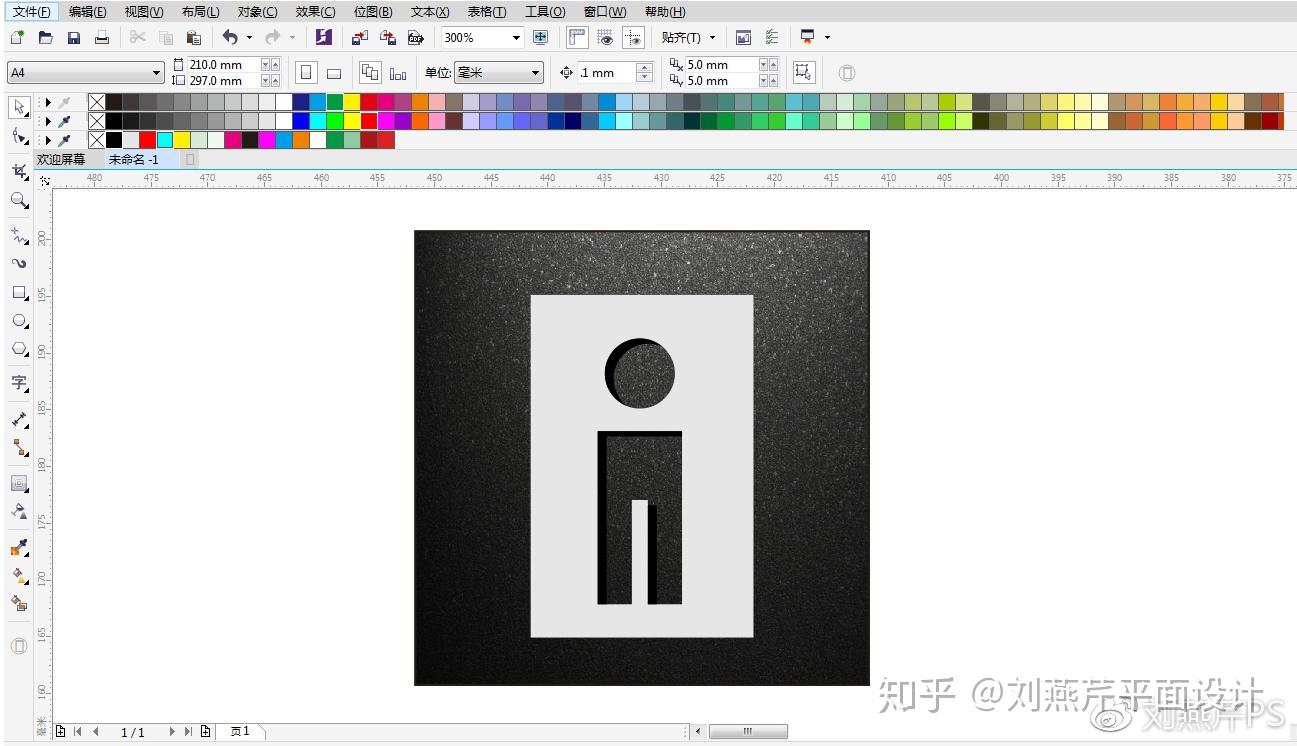Switch page orientation to portrait
Viewport: 1297px width, 746px height.
tap(305, 71)
